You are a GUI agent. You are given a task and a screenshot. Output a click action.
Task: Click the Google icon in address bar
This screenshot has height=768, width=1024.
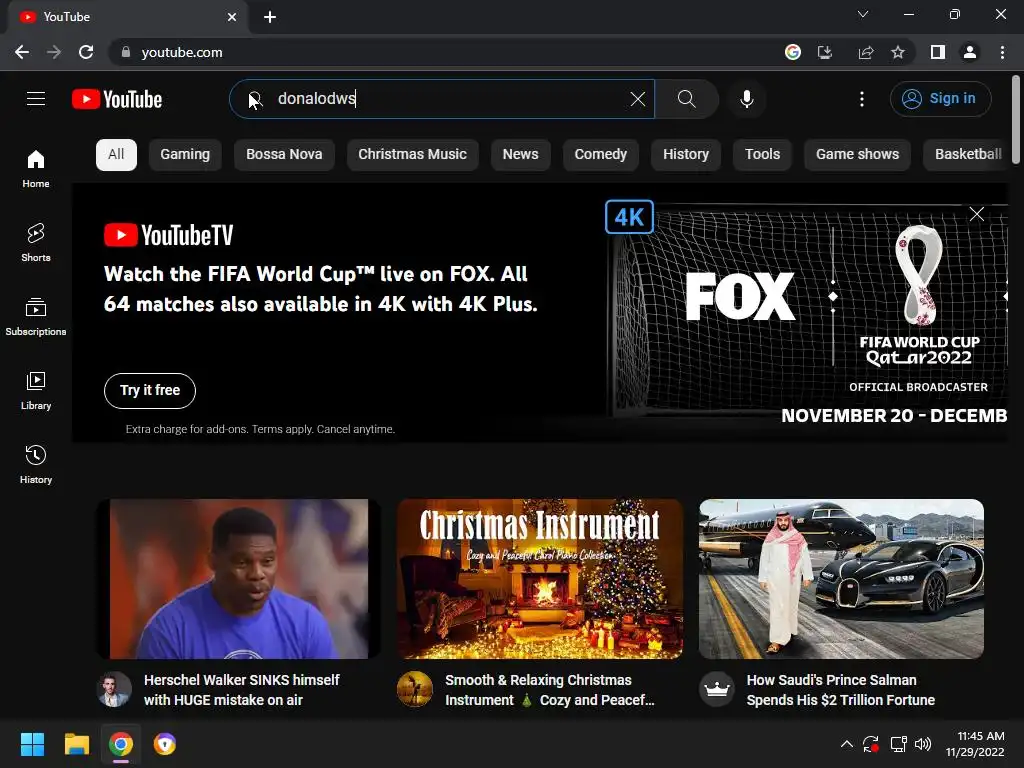(793, 52)
